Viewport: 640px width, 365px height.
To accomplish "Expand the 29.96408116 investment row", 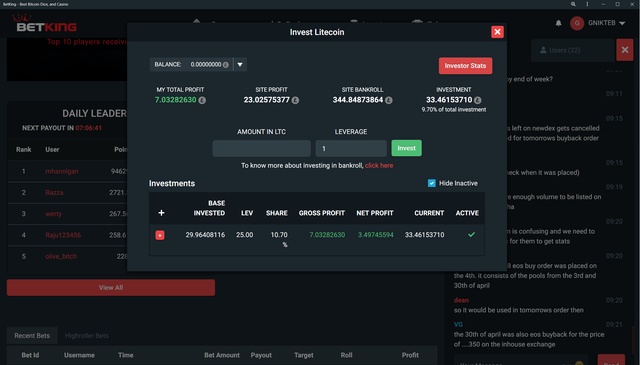I will point(160,235).
